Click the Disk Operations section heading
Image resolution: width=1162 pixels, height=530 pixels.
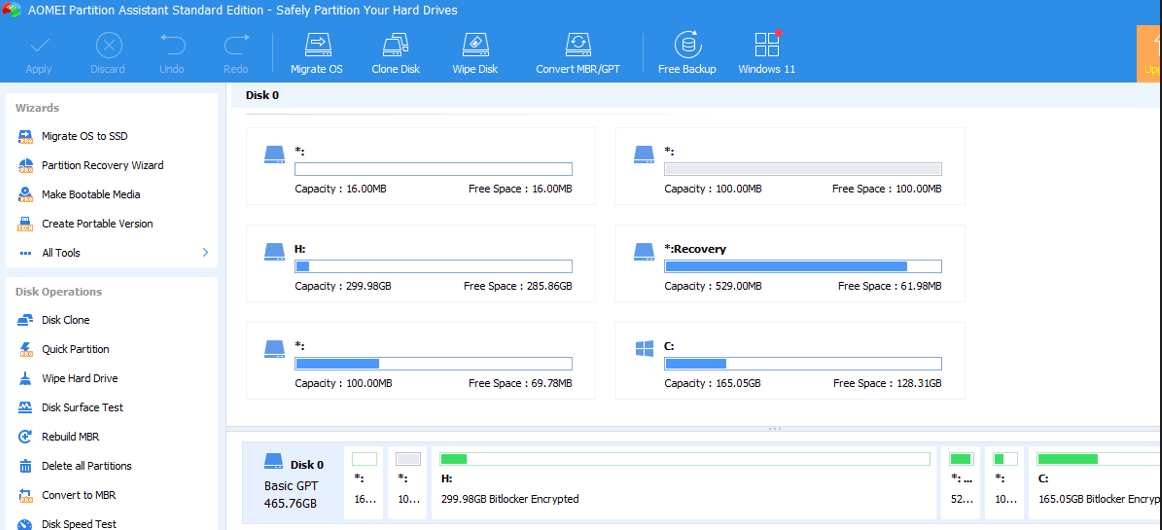(x=59, y=292)
